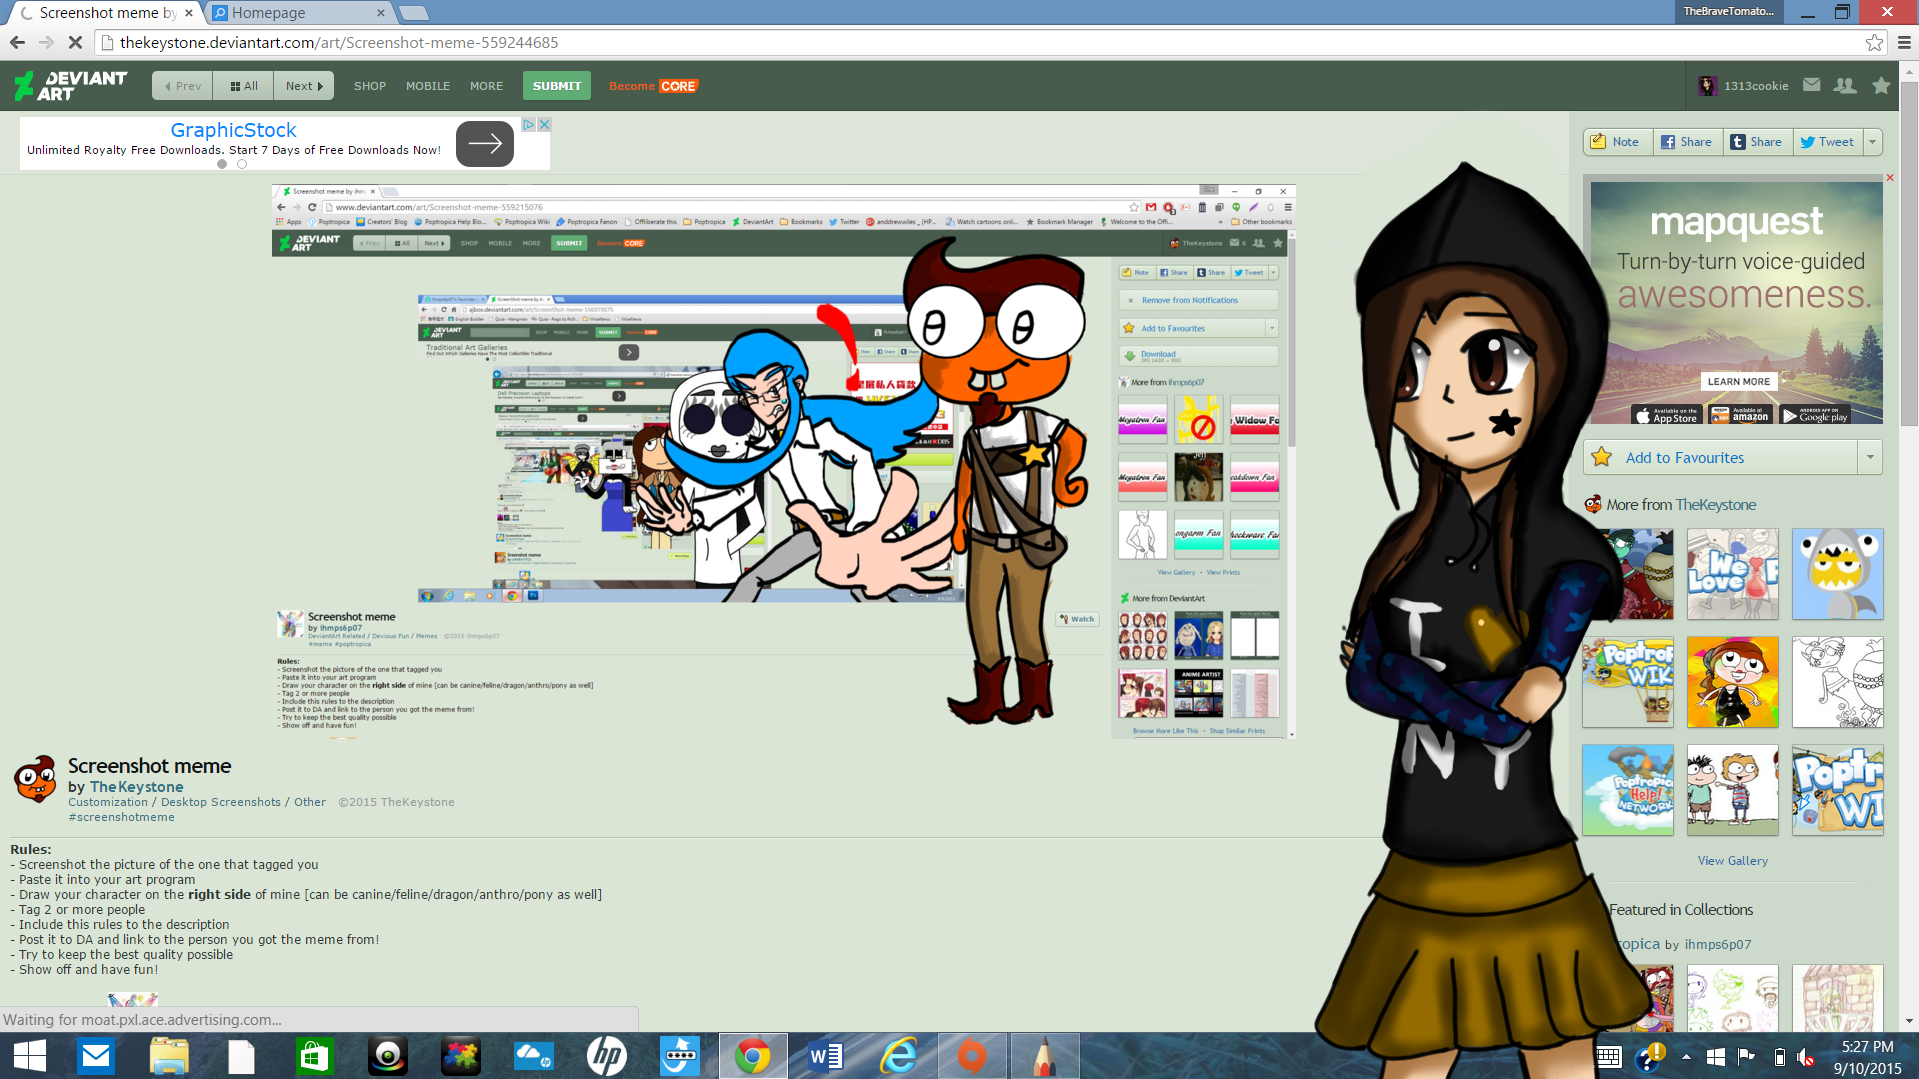Viewport: 1919px width, 1079px height.
Task: Switch to Google Chrome on the taskbar
Action: pyautogui.click(x=753, y=1056)
